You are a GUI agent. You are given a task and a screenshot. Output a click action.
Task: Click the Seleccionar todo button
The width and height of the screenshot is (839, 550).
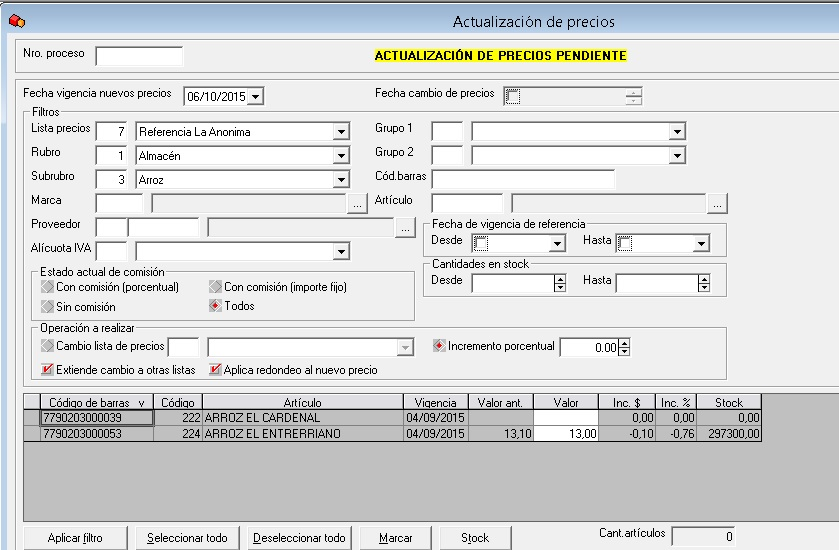187,538
